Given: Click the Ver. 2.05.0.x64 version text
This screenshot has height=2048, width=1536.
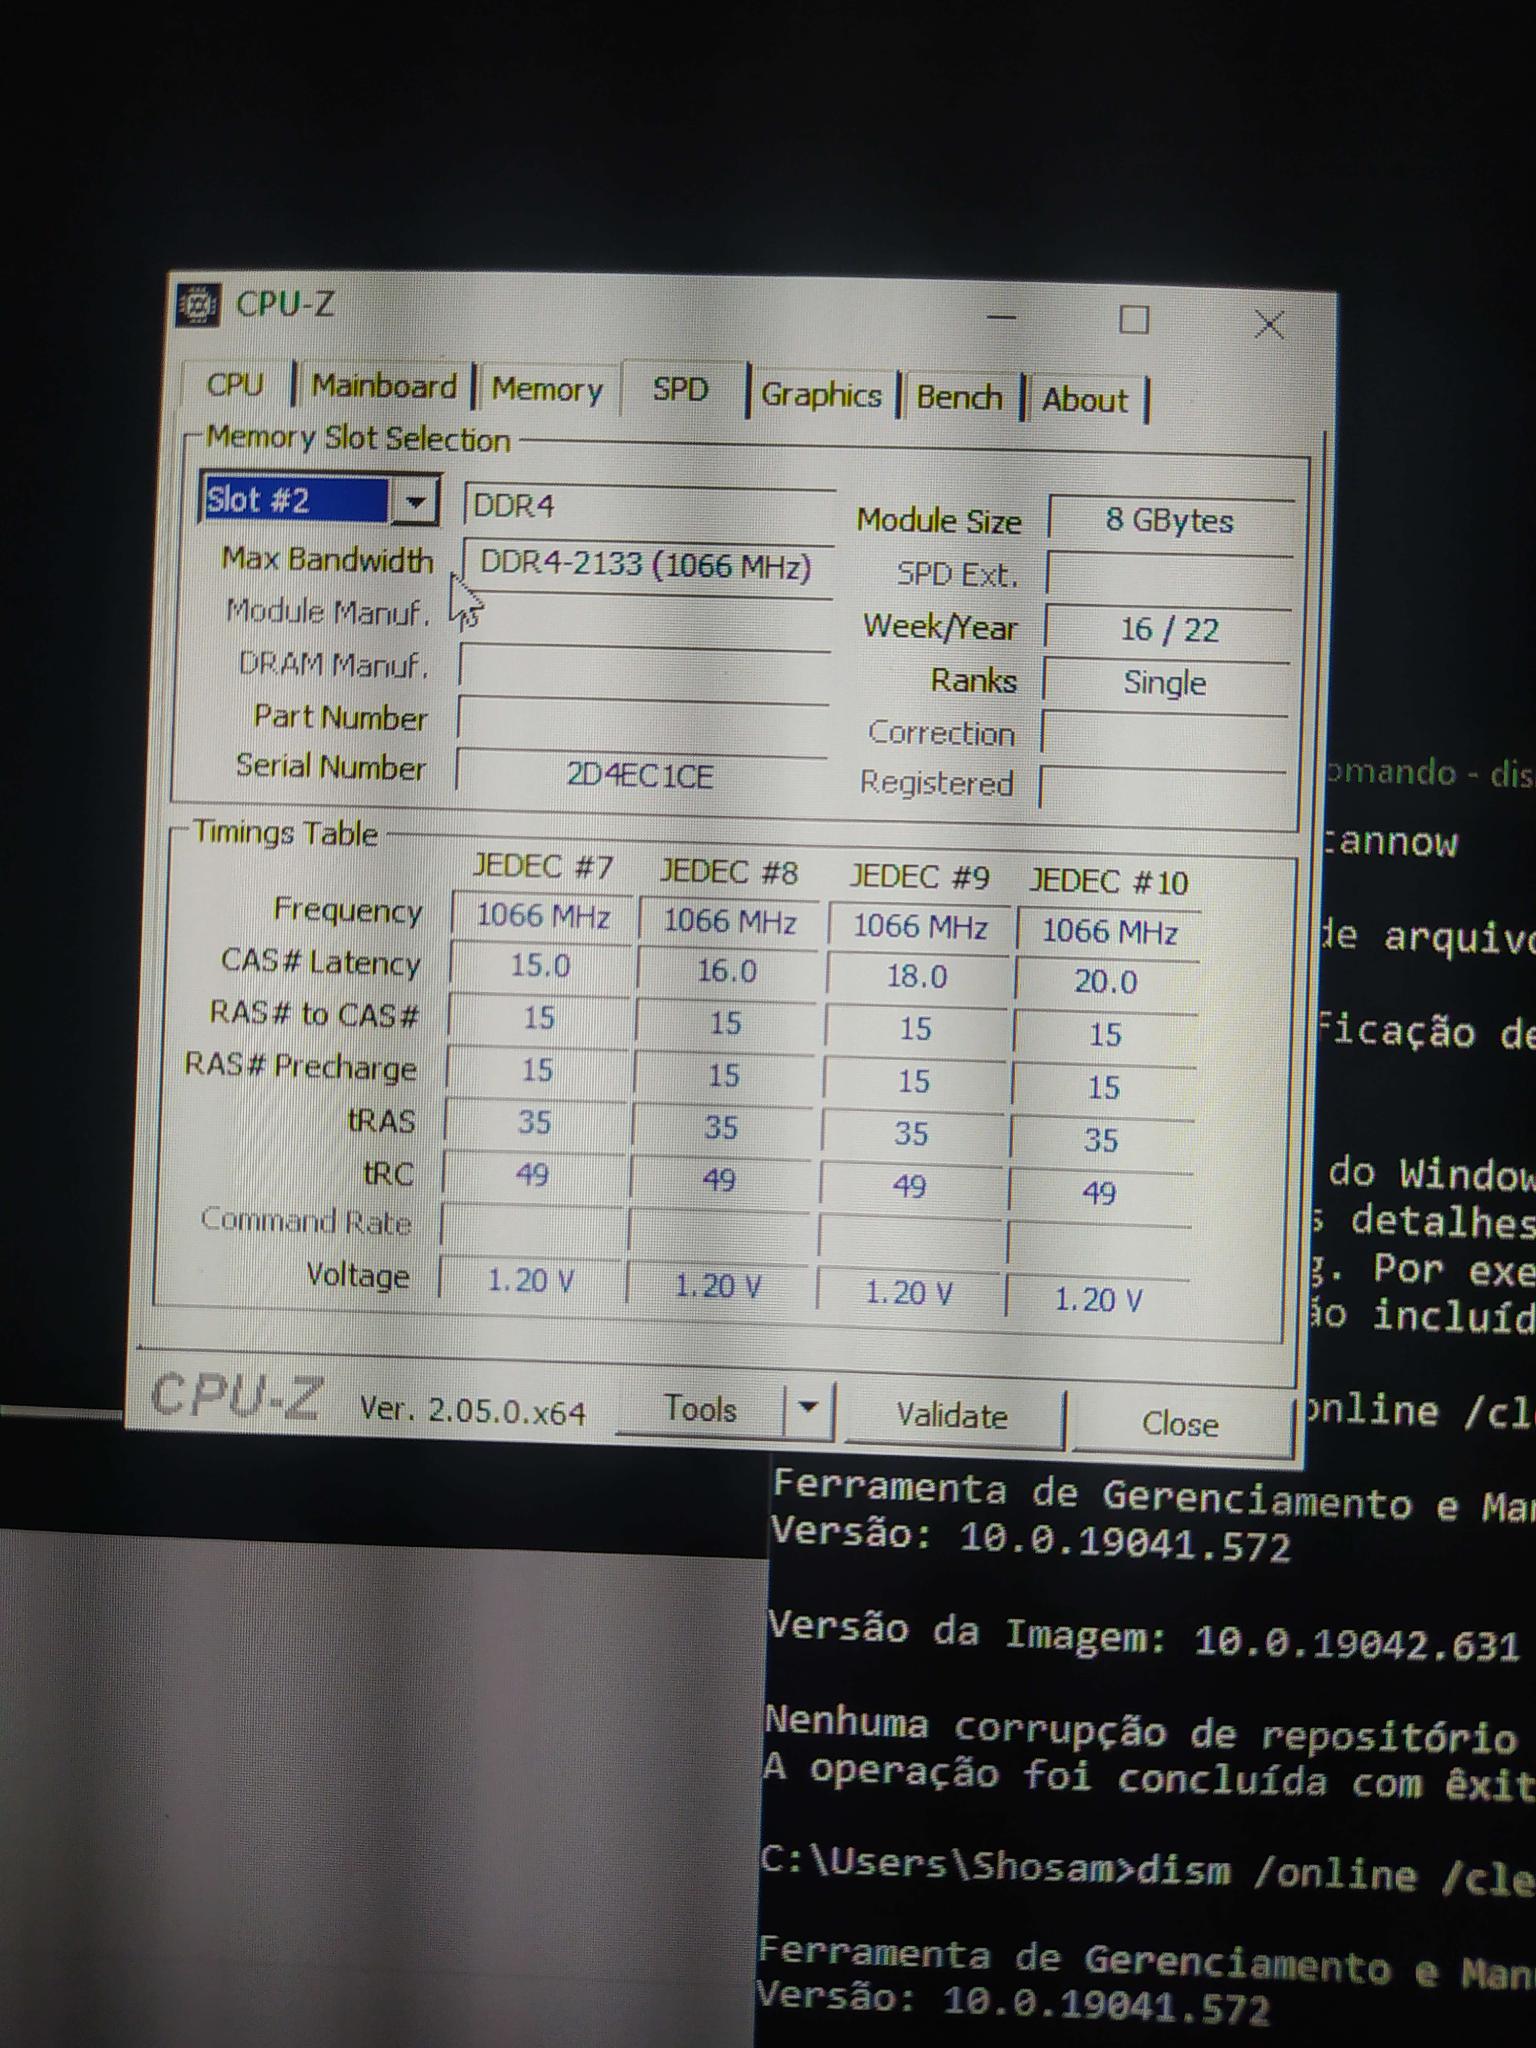Looking at the screenshot, I should click(x=472, y=1410).
